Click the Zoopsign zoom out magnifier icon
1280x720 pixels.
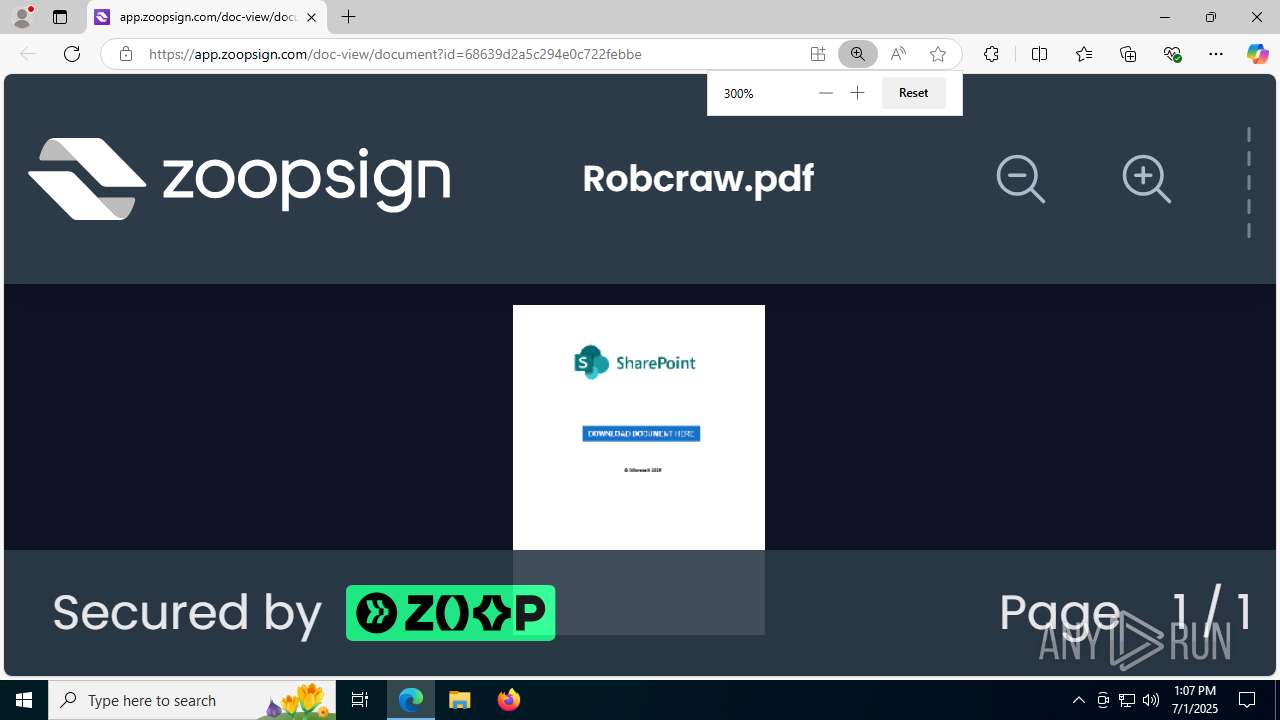pos(1021,180)
